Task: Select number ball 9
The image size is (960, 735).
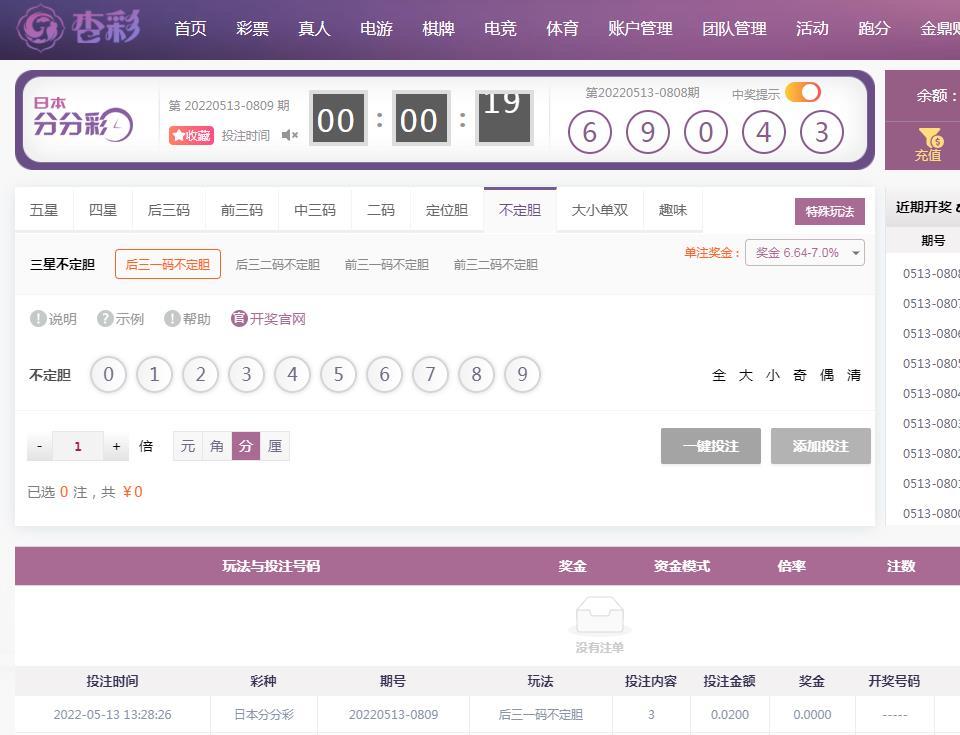Action: [x=522, y=374]
